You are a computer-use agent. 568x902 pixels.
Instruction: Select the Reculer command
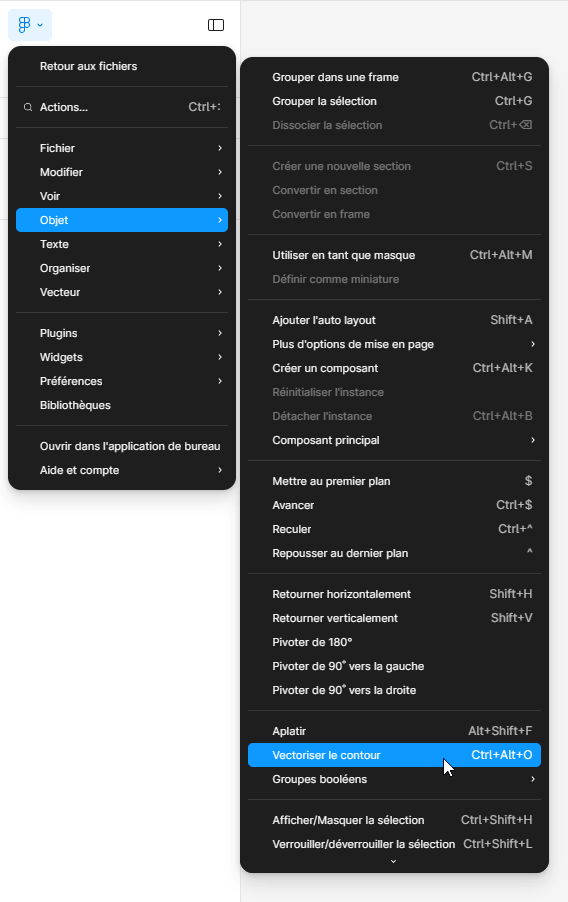[394, 529]
